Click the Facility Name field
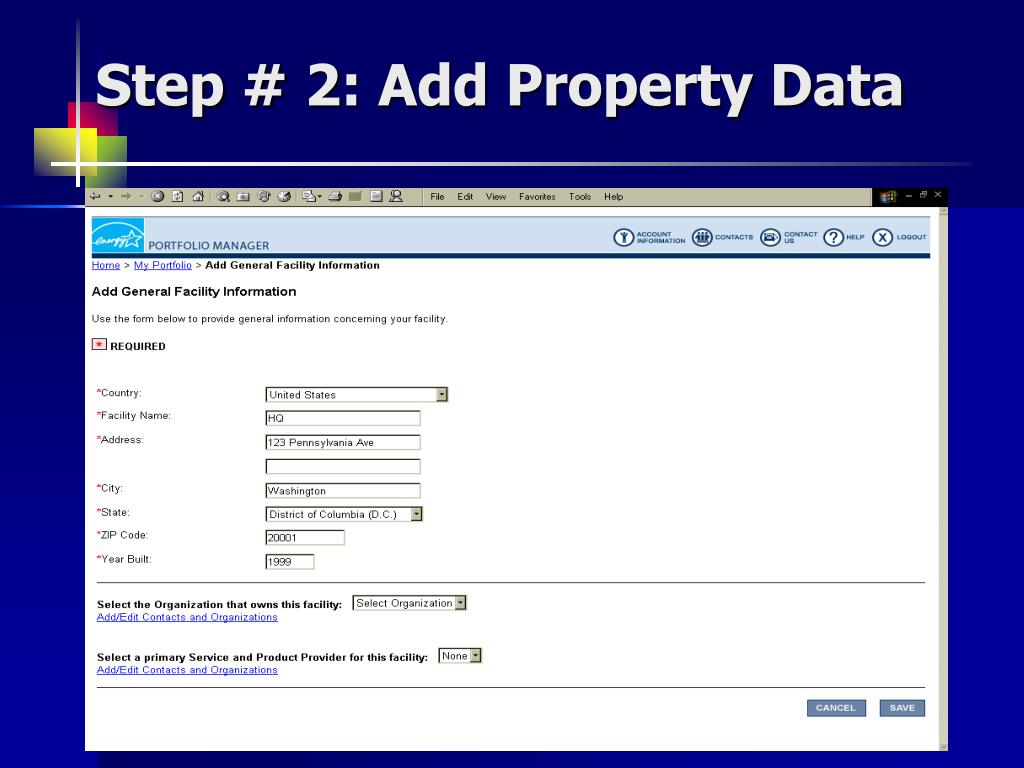Image resolution: width=1024 pixels, height=768 pixels. (x=343, y=418)
